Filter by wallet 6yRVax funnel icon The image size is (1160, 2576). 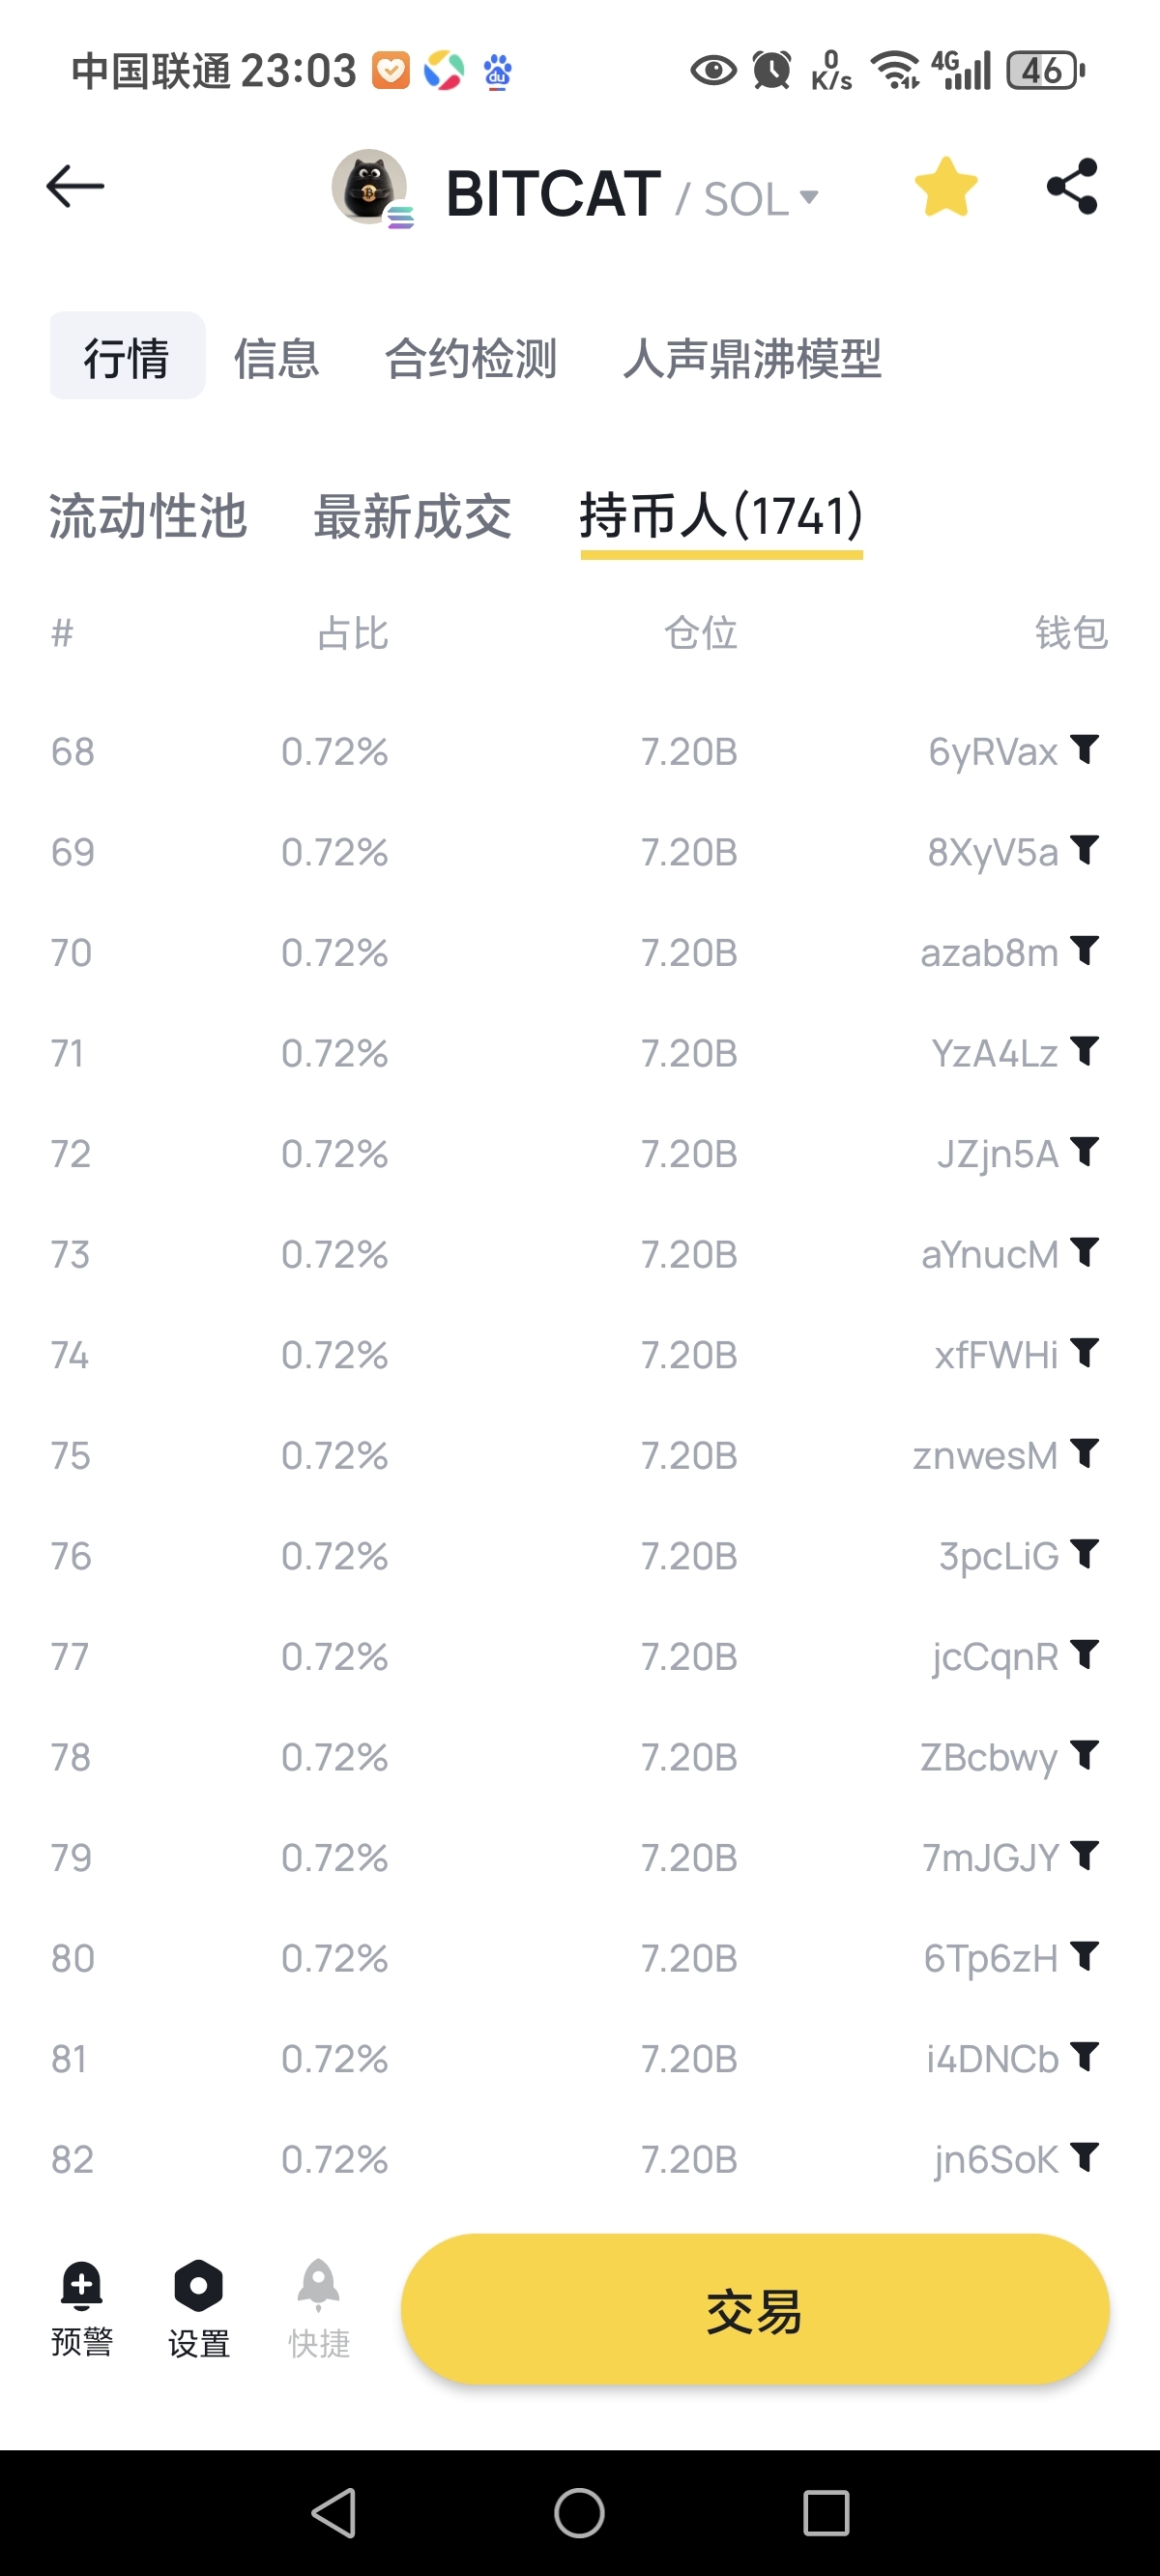pyautogui.click(x=1085, y=749)
